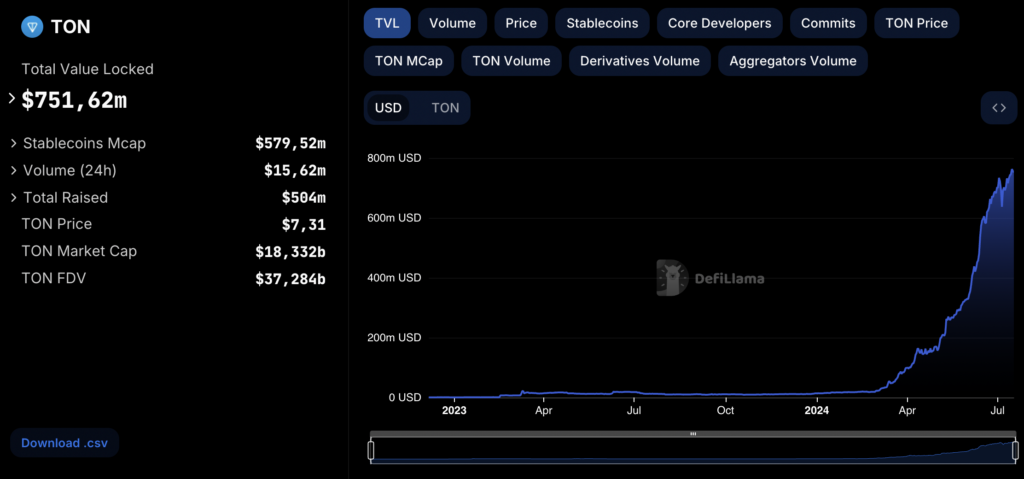Toggle the Price chart metric
Screen dimensions: 1024x479
pyautogui.click(x=521, y=24)
